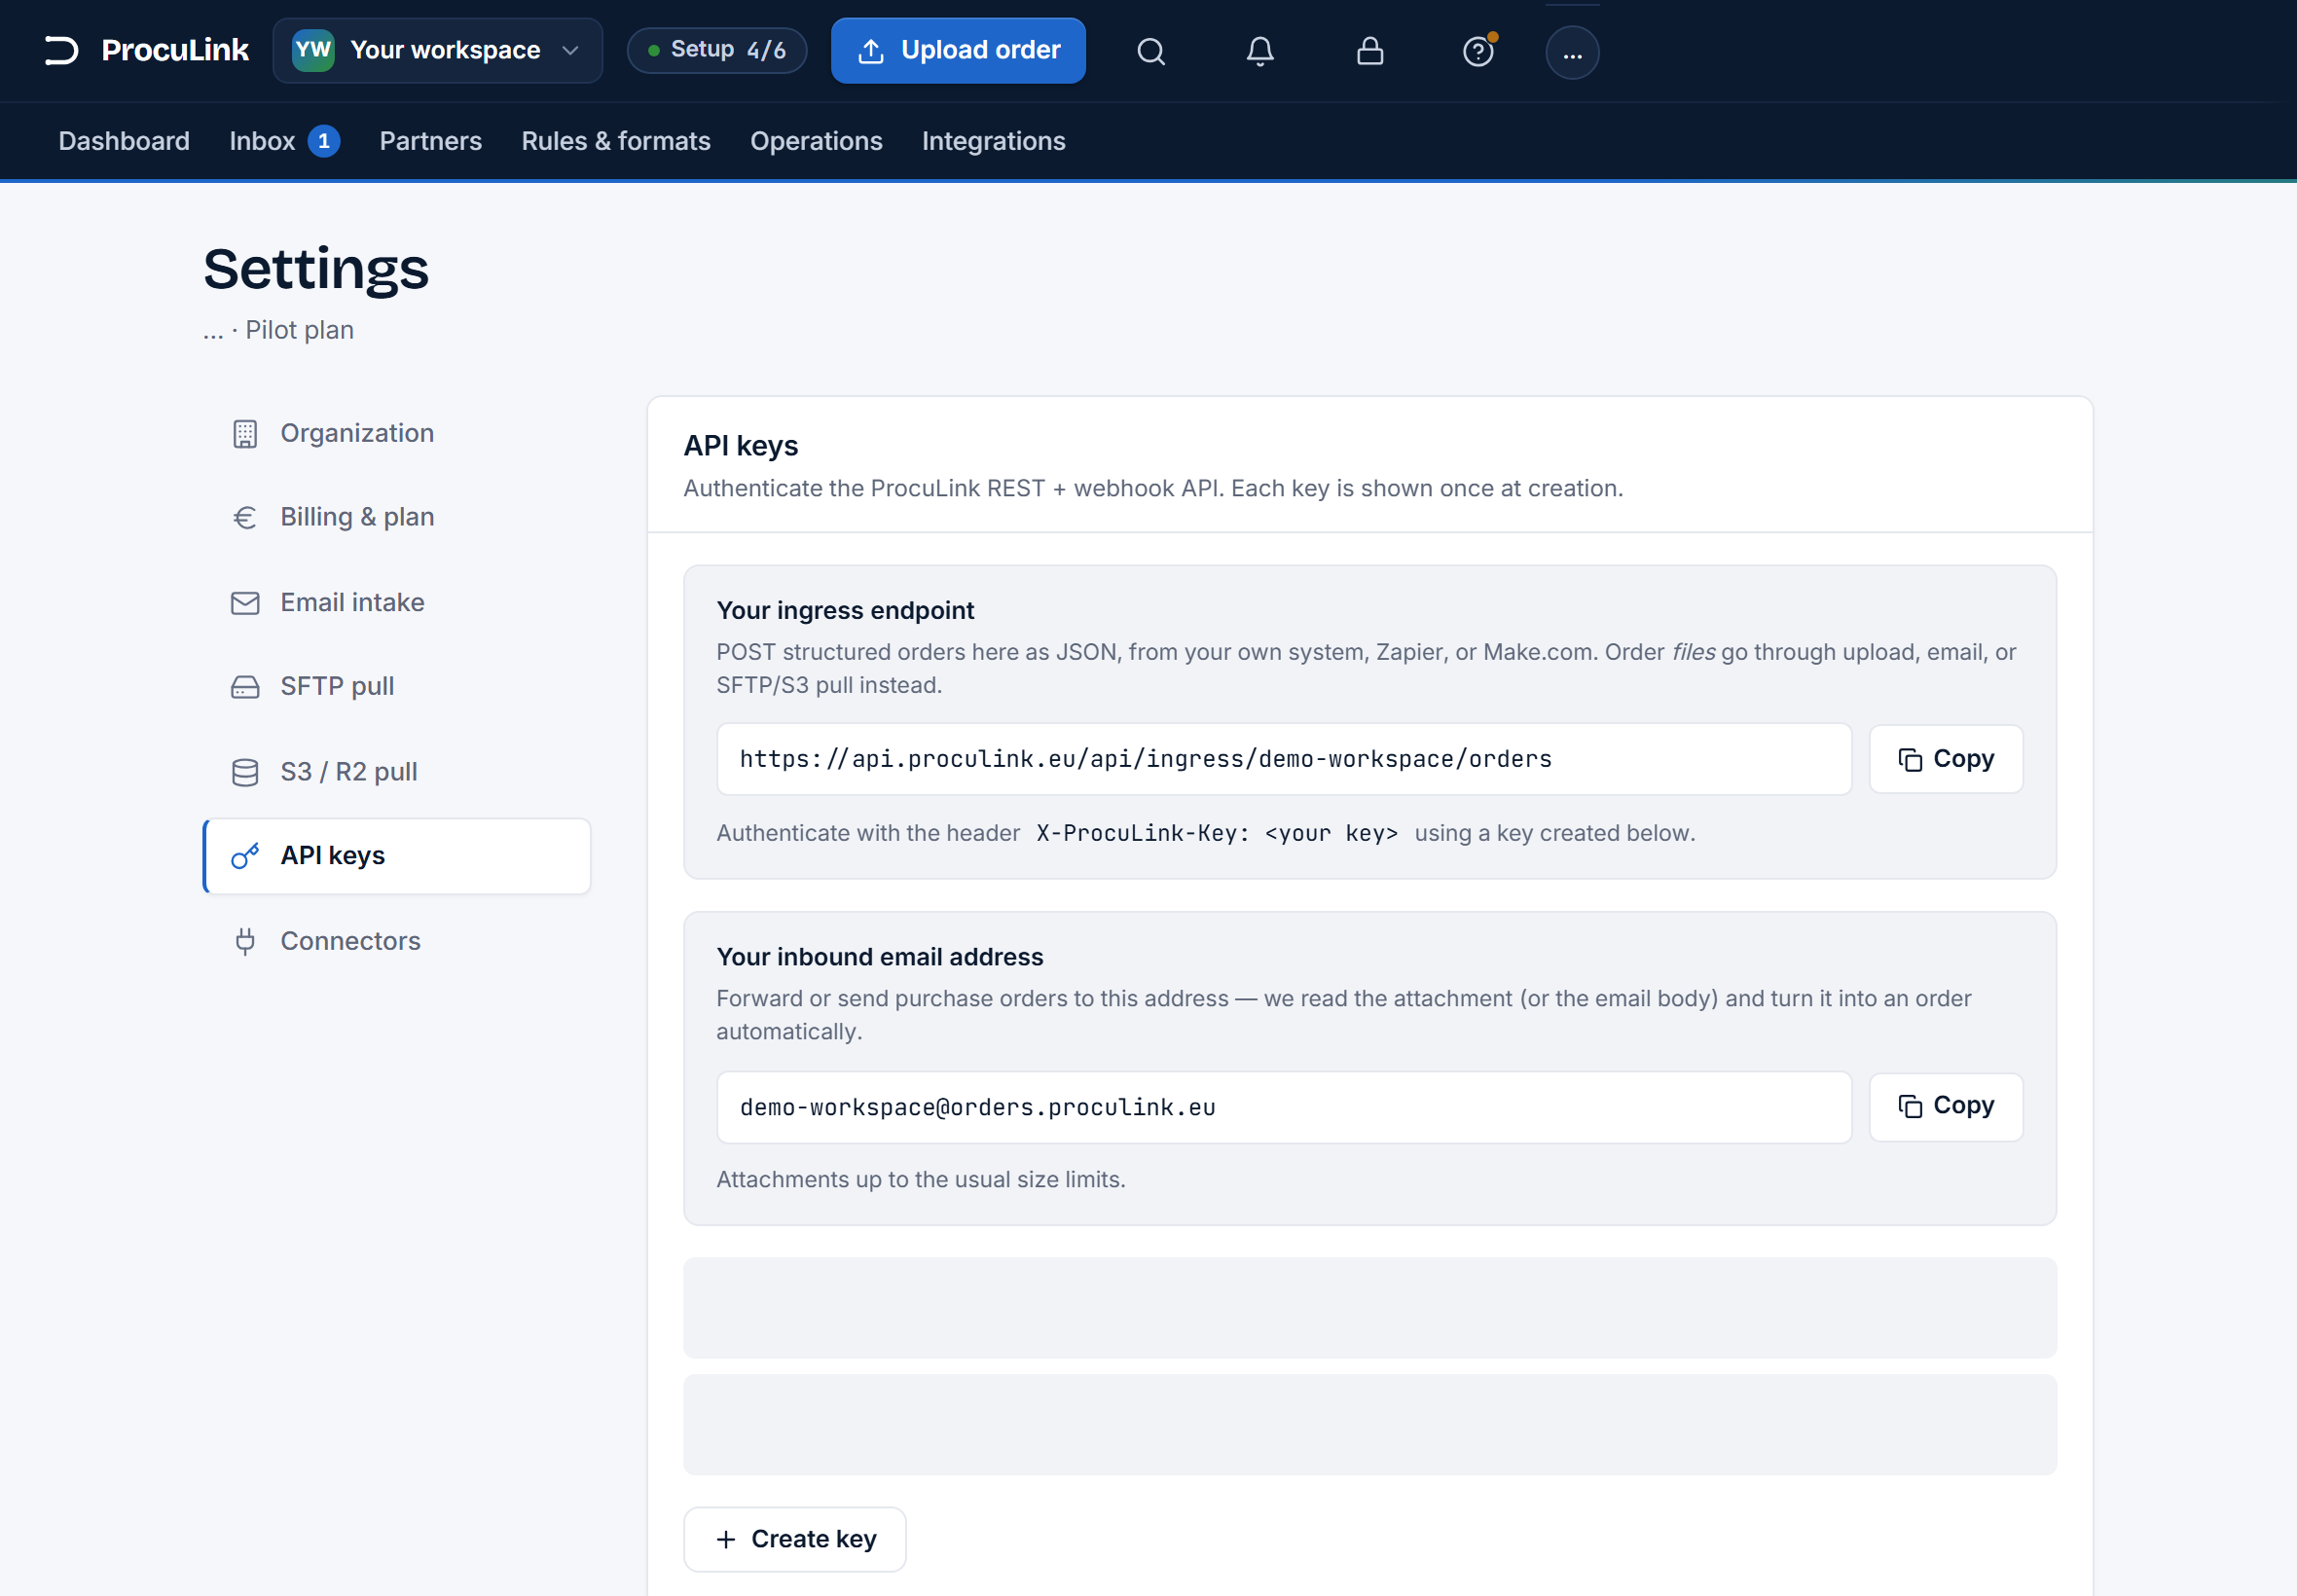
Task: Open Email intake settings
Action: coord(397,602)
